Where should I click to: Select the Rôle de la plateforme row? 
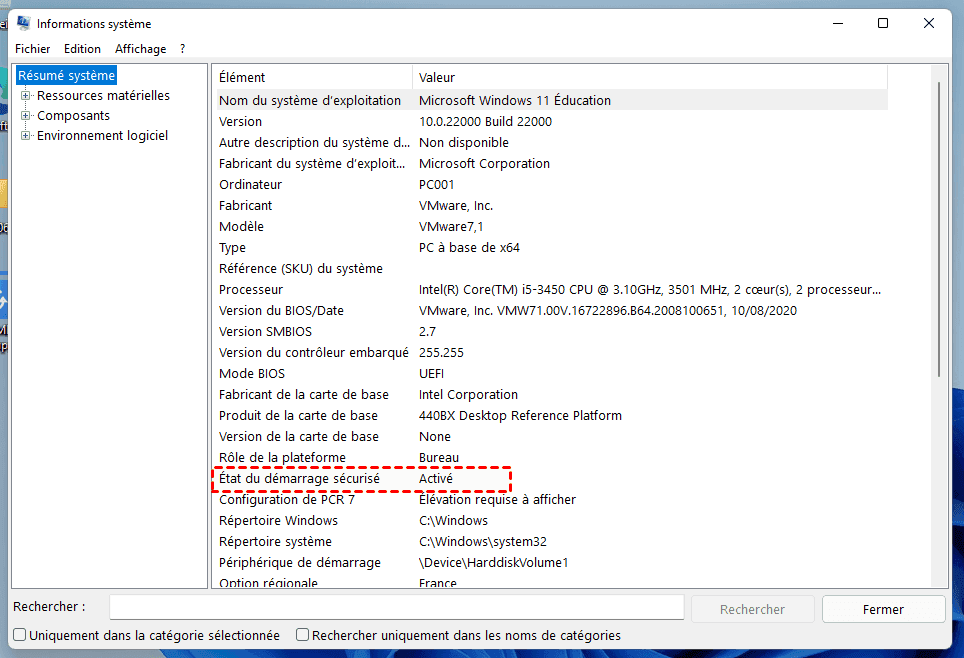[552, 458]
